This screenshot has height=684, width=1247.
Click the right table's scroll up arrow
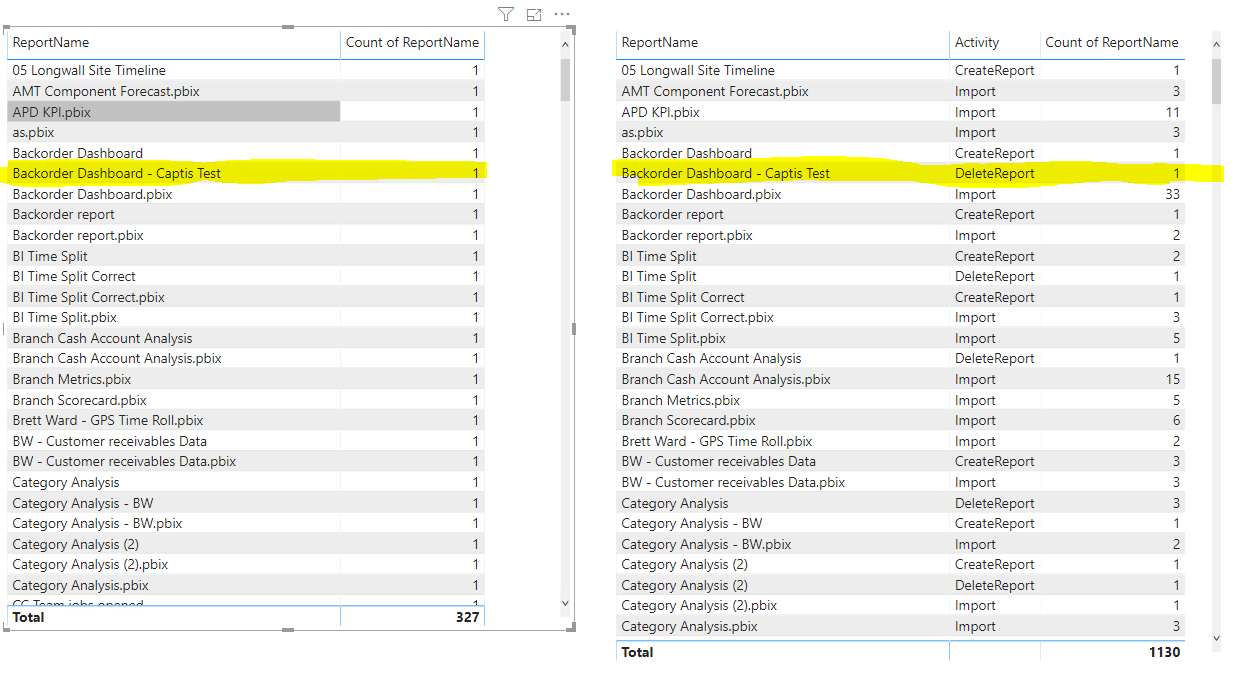click(x=1216, y=44)
